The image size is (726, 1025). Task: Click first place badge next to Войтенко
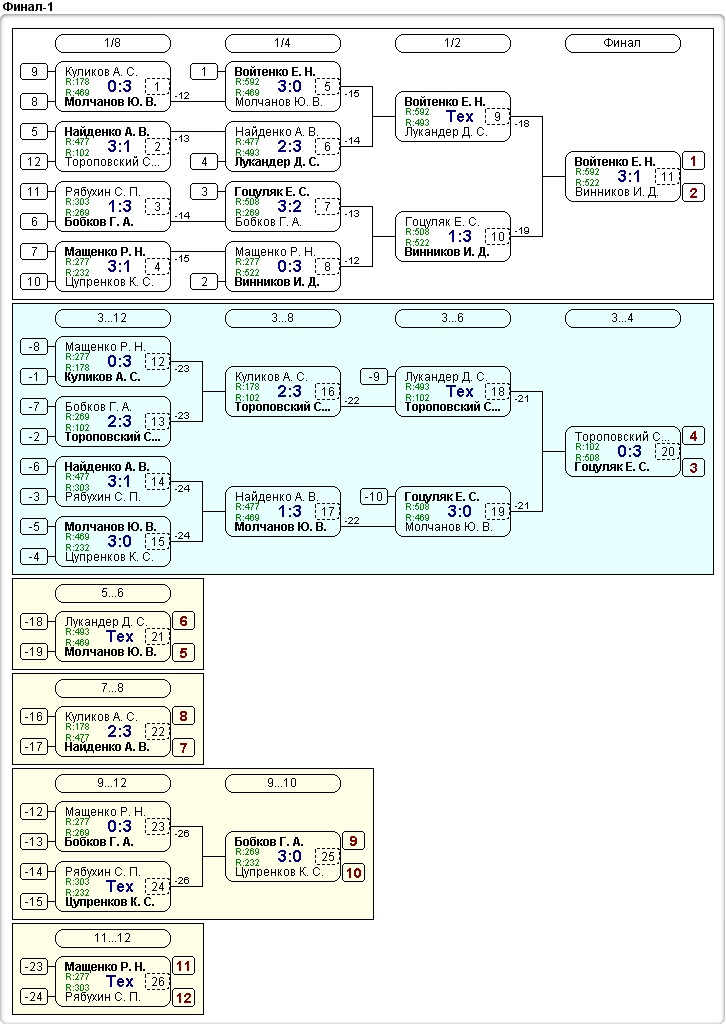pos(693,160)
